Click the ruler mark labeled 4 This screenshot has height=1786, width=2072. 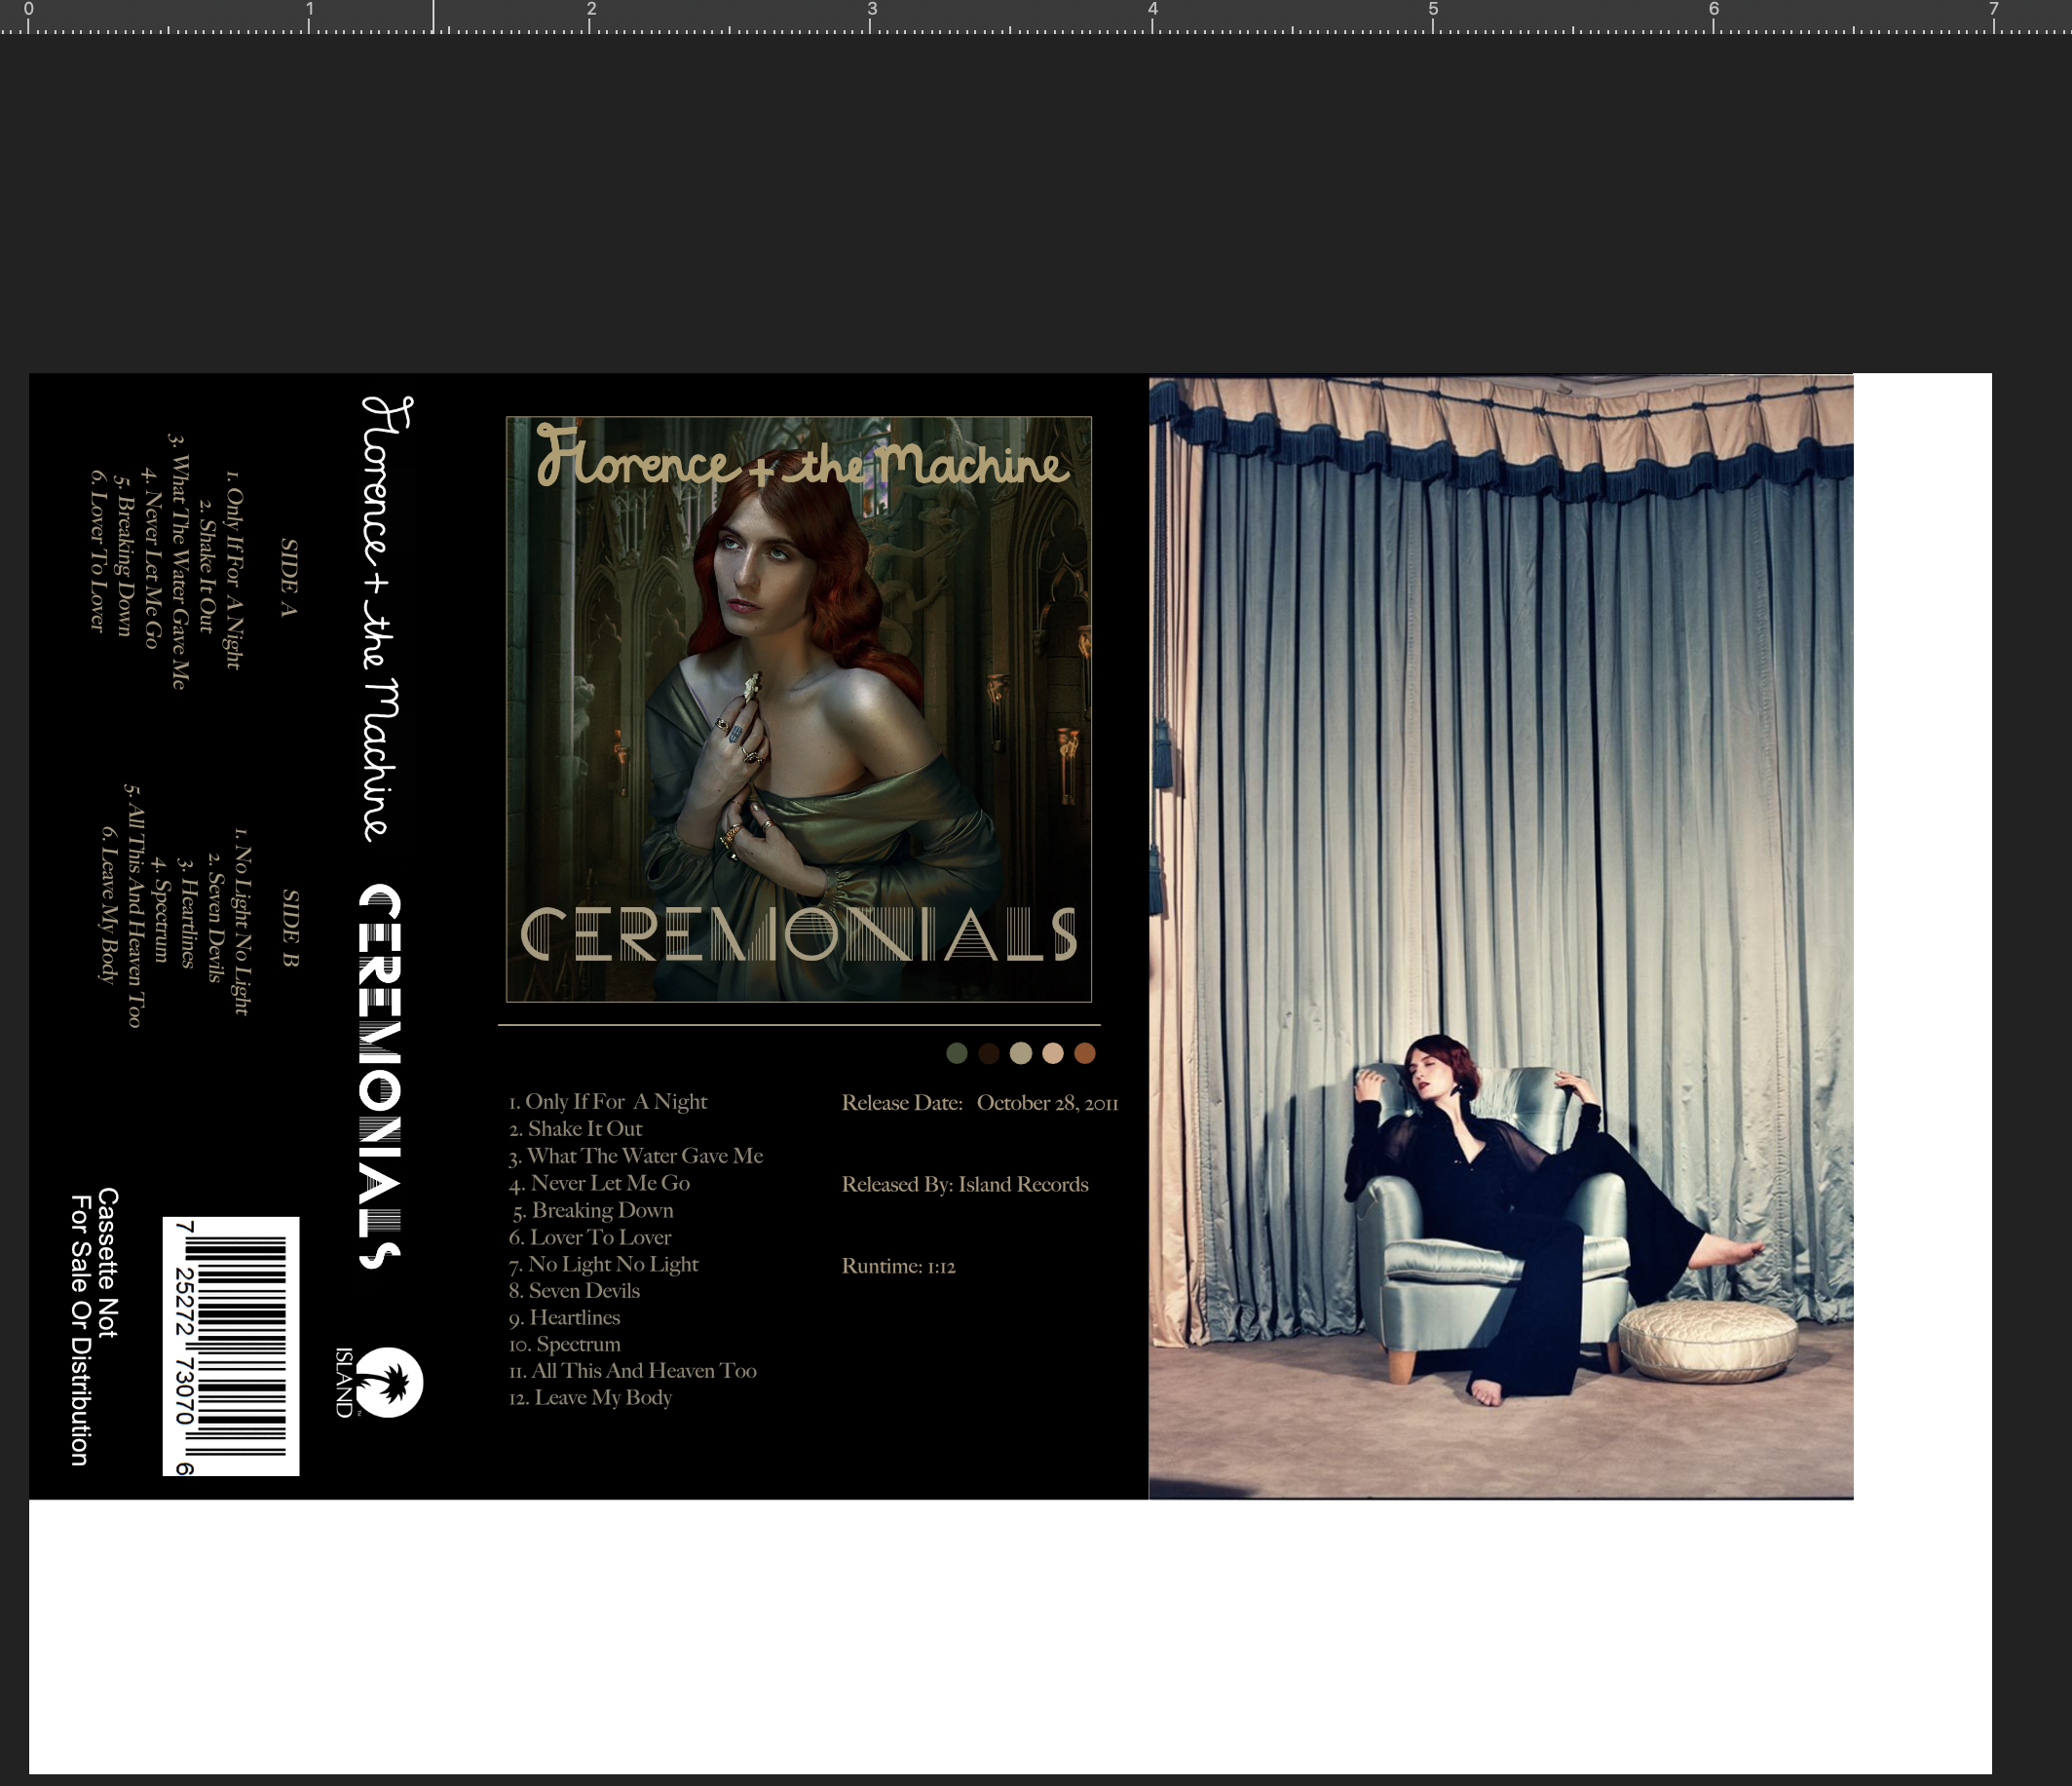point(1152,9)
